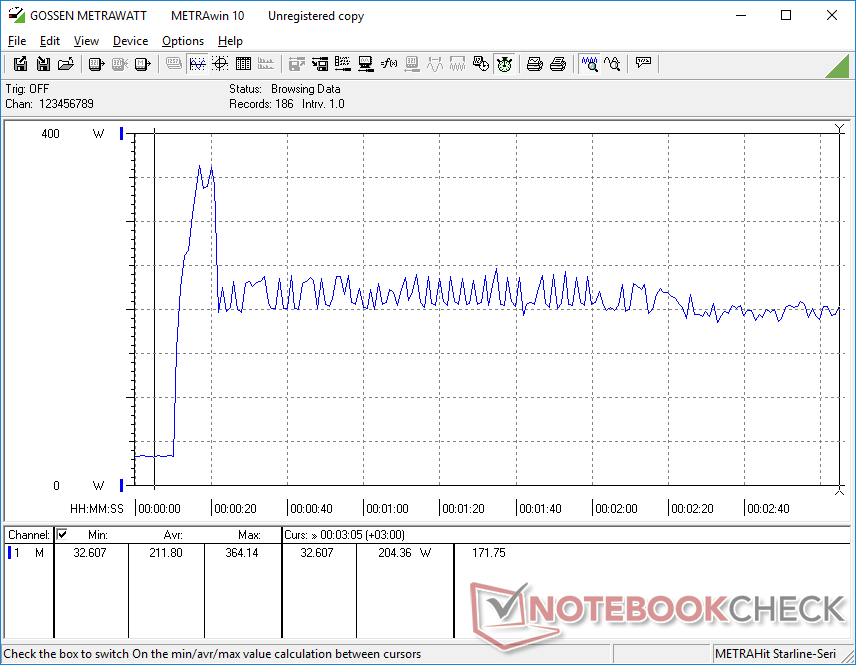Click the Intrv. 1.0 status text
The height and width of the screenshot is (665, 856).
tap(323, 104)
